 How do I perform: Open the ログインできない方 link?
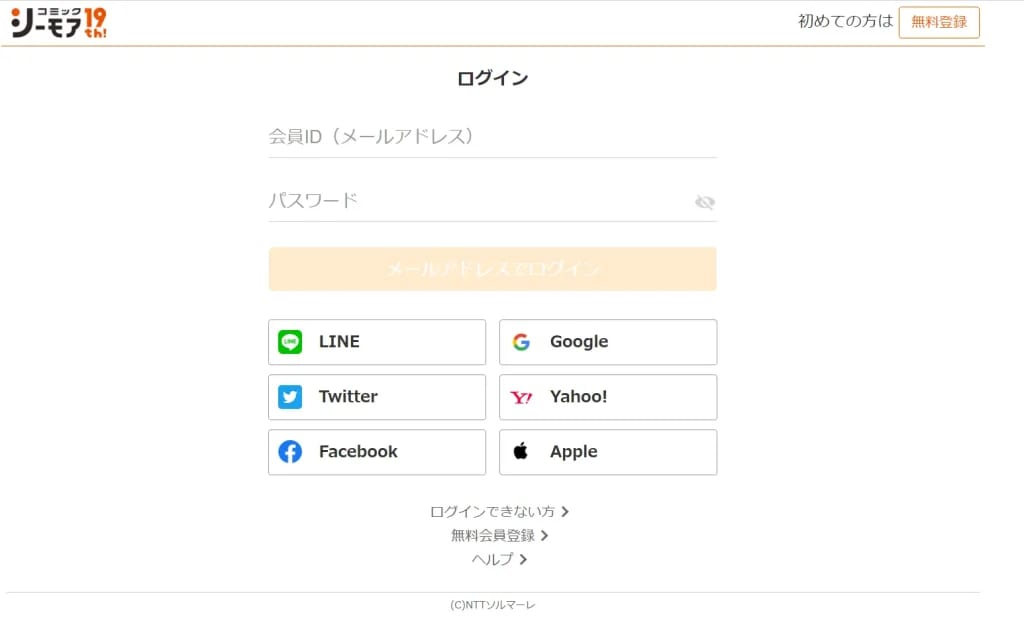tap(492, 512)
